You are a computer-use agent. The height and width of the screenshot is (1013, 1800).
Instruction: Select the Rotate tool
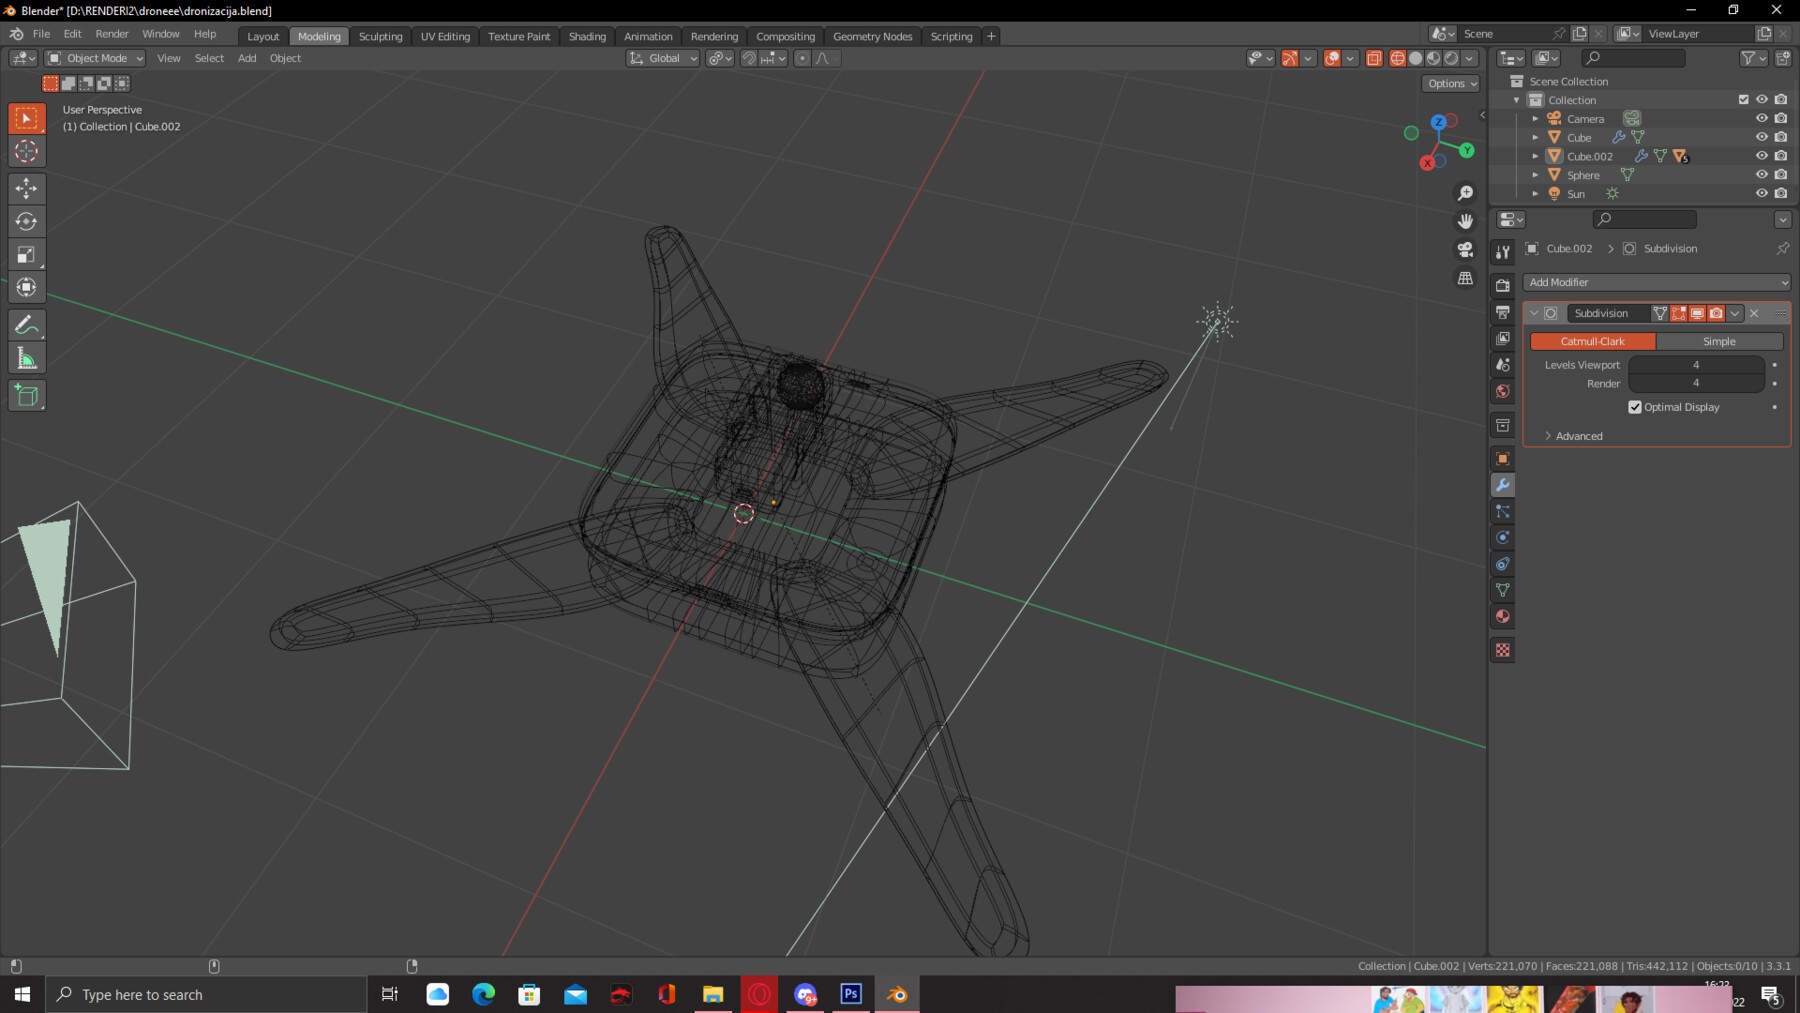[x=27, y=221]
